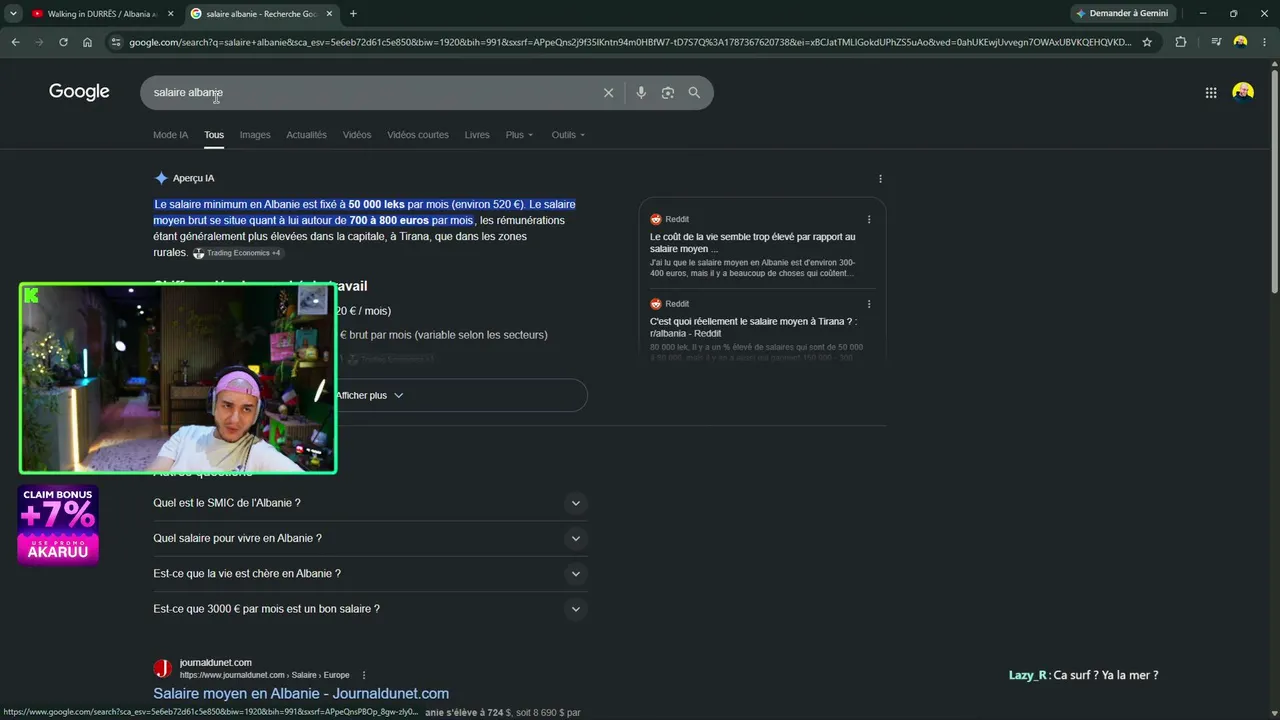
Task: Select the Tous results tab
Action: [214, 135]
